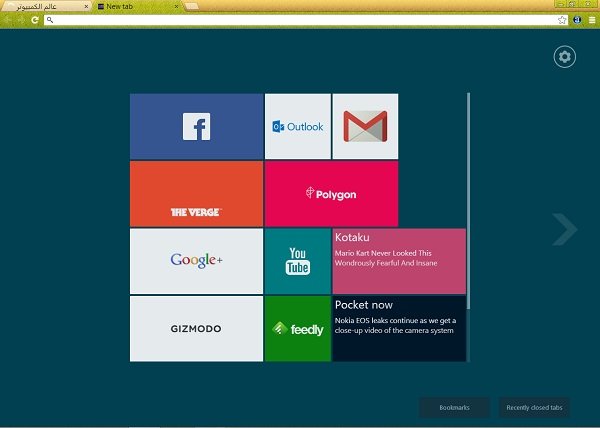The height and width of the screenshot is (428, 600).
Task: Click the back navigation arrow
Action: coord(8,20)
